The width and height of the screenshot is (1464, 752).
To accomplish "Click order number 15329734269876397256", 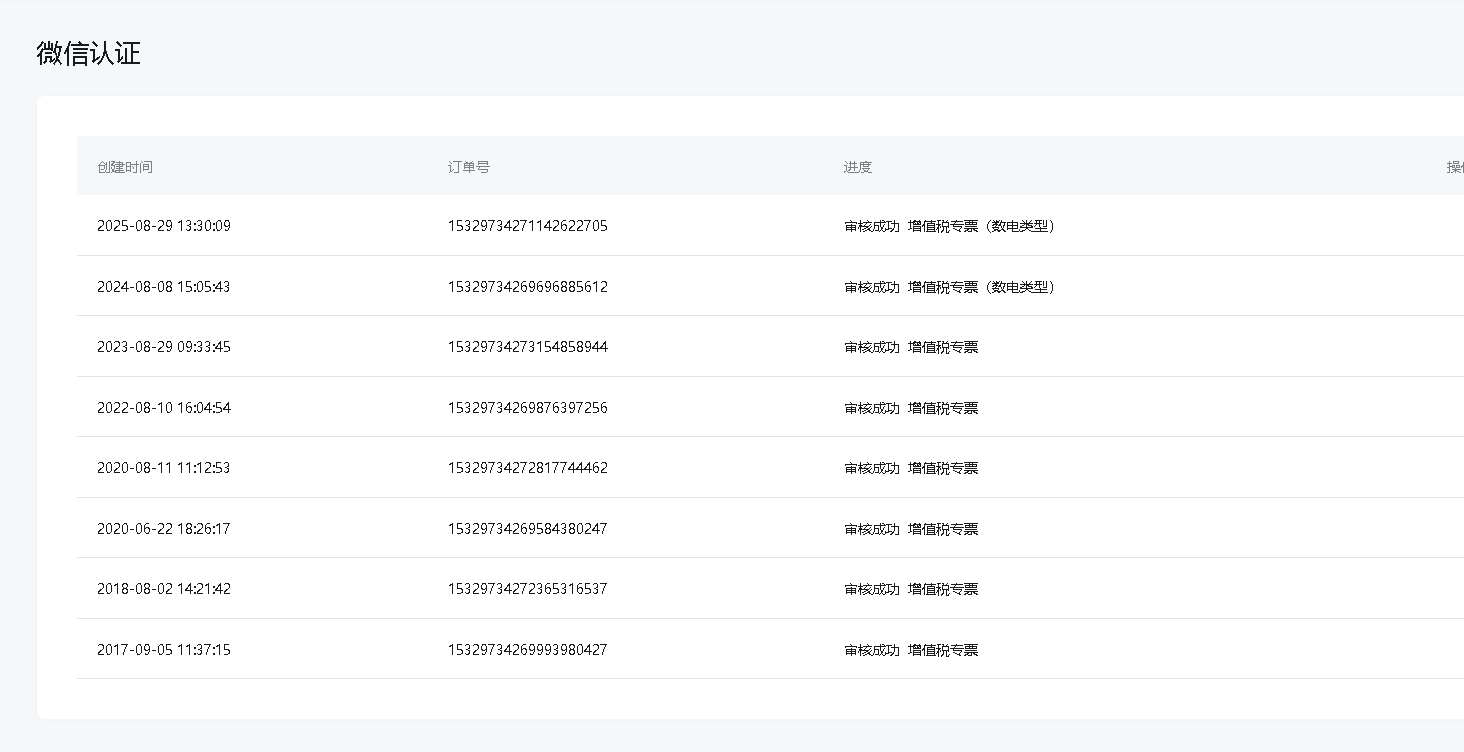I will tap(528, 408).
